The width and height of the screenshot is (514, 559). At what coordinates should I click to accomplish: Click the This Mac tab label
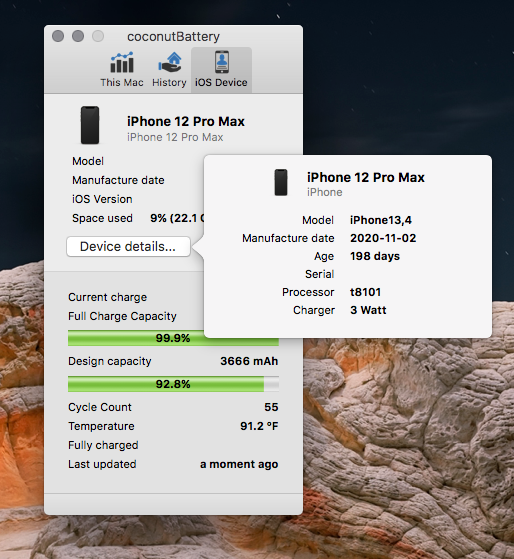(x=122, y=82)
